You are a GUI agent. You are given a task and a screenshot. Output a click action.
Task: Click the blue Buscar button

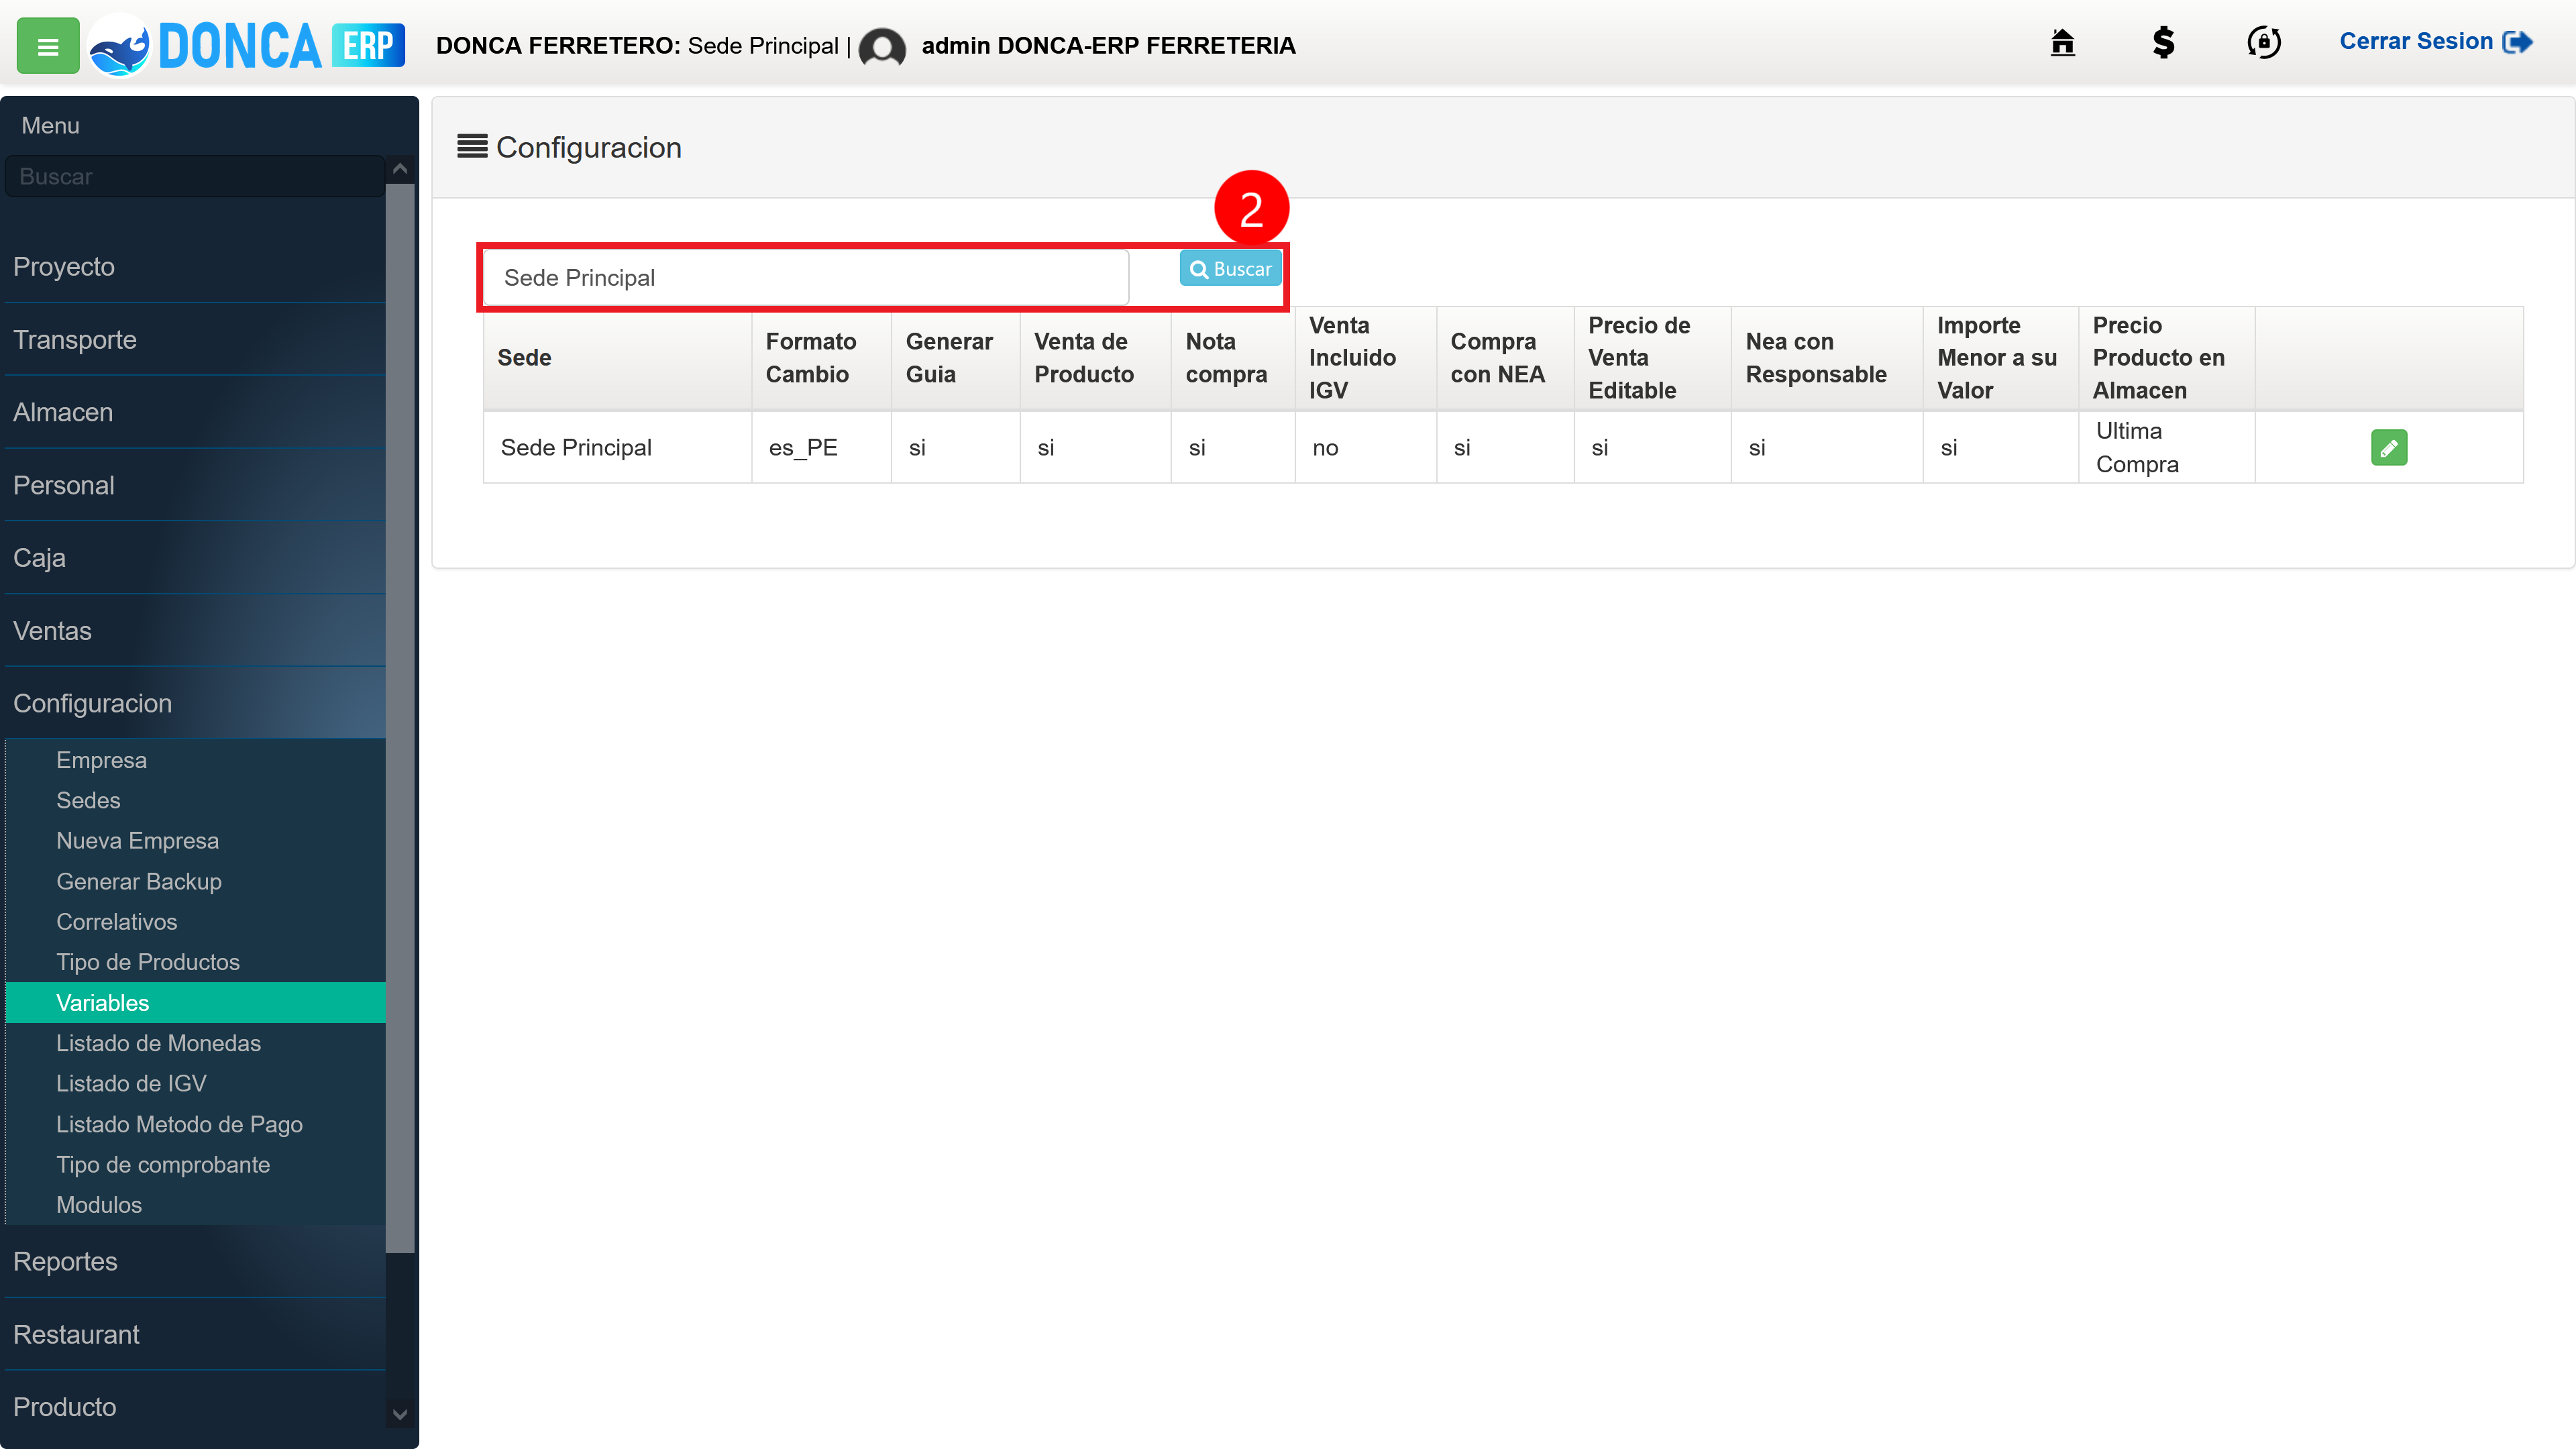[x=1230, y=269]
